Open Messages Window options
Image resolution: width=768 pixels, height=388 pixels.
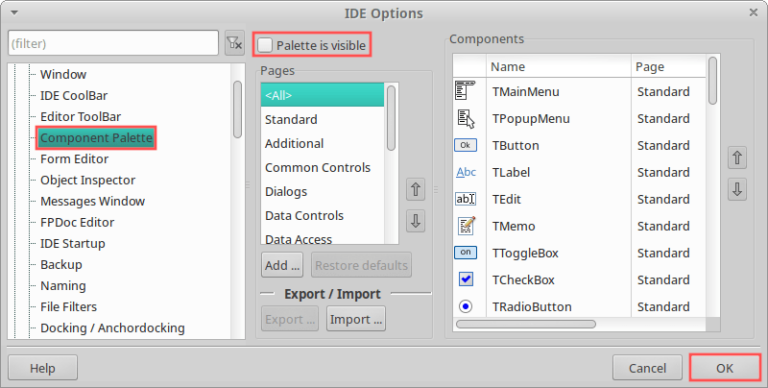(x=93, y=201)
